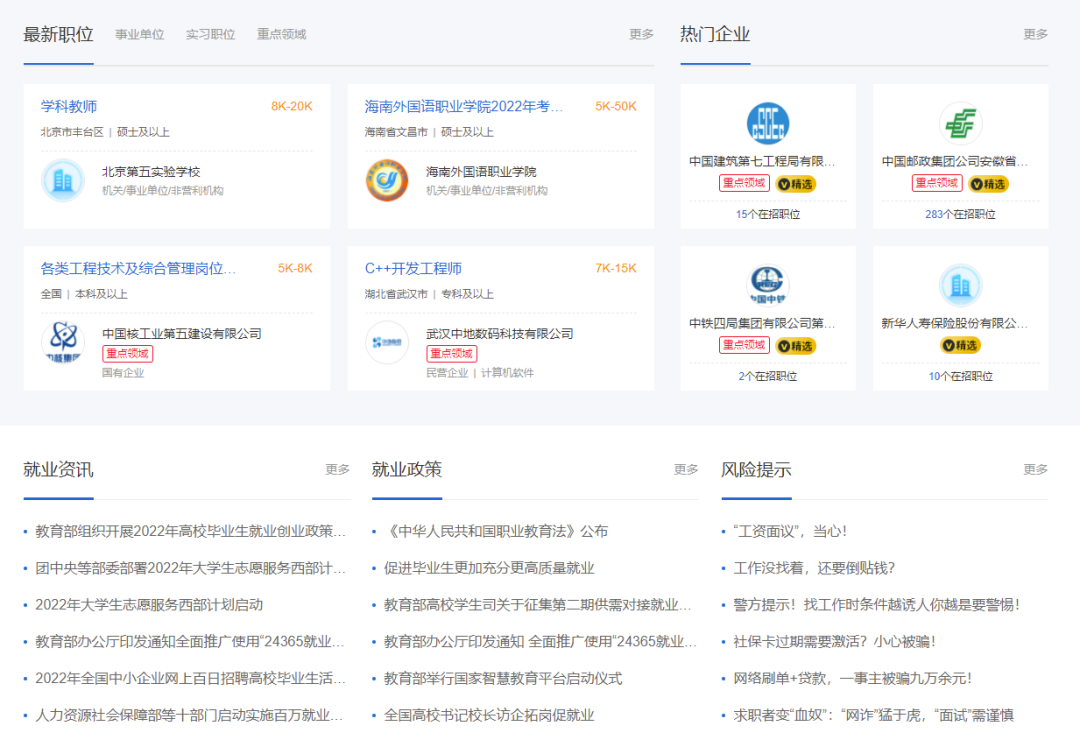Open 更多 link for 最新职位

(x=641, y=34)
